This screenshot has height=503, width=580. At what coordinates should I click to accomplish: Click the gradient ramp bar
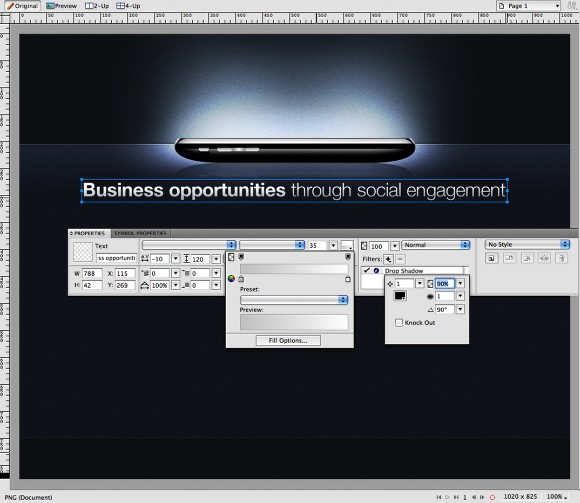click(x=294, y=269)
